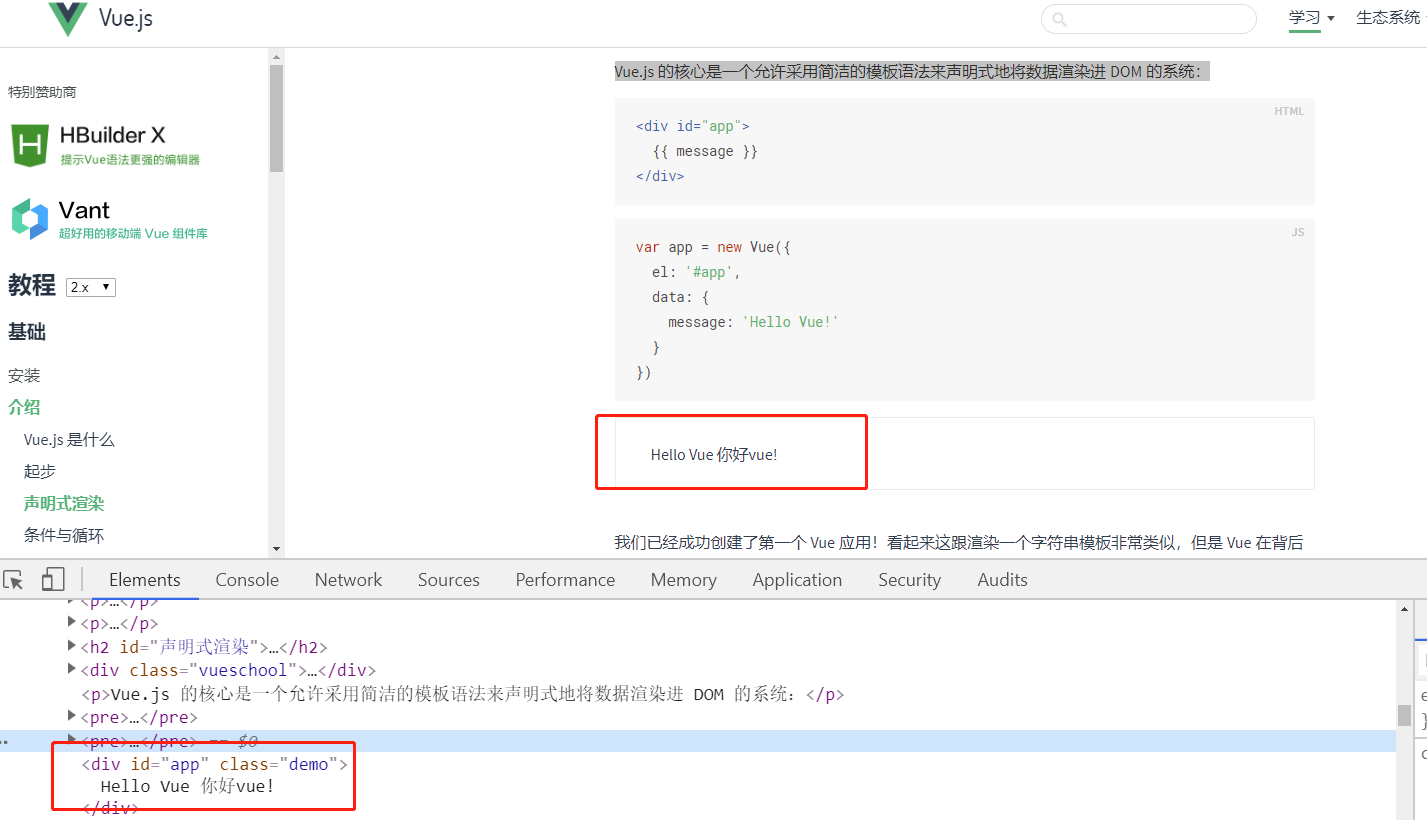Switch to the Audits tab
Viewport: 1427px width, 820px height.
point(1003,580)
